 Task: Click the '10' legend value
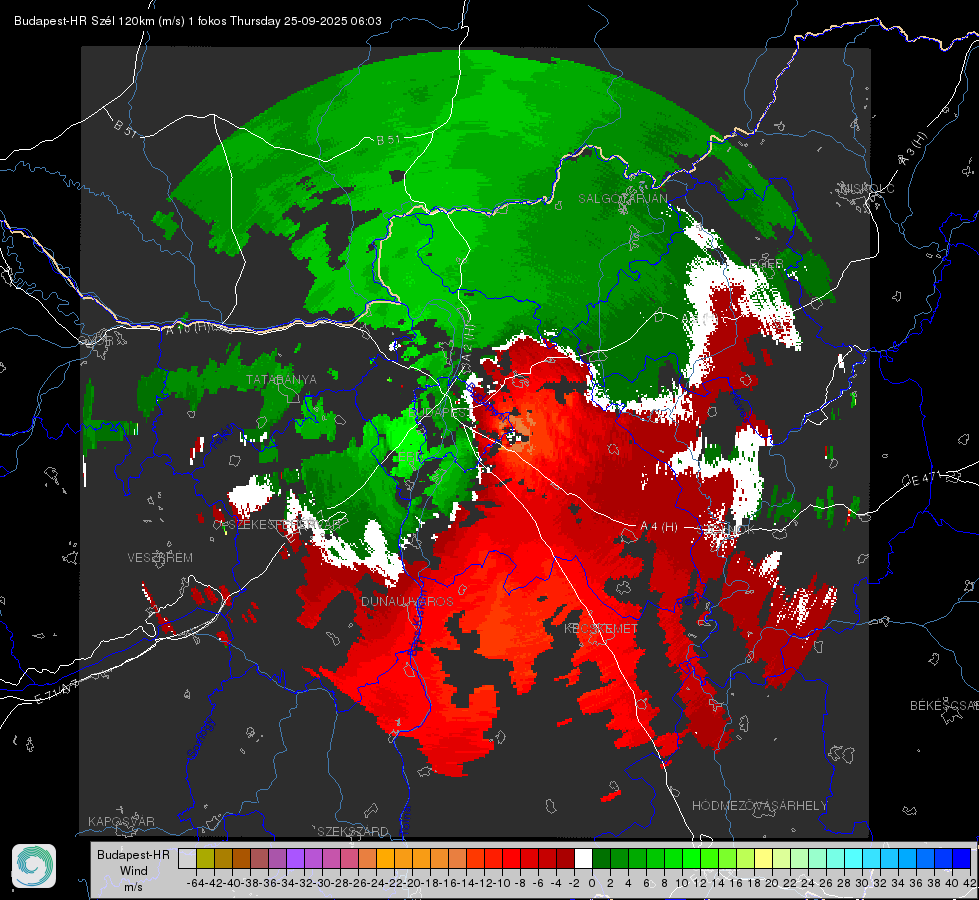coord(682,883)
